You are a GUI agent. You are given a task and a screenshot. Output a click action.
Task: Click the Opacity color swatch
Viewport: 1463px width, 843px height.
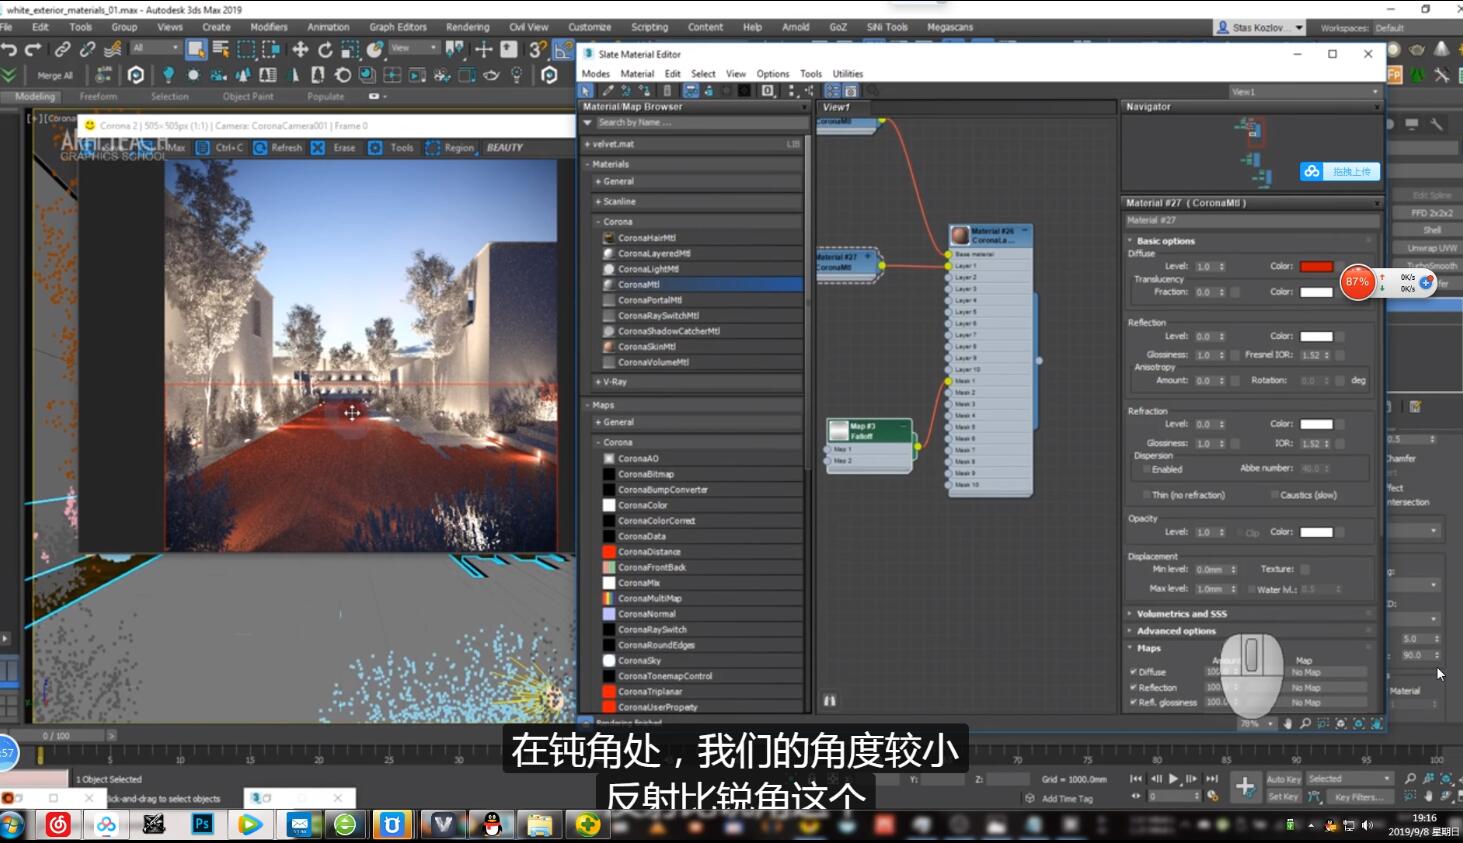click(x=1316, y=532)
